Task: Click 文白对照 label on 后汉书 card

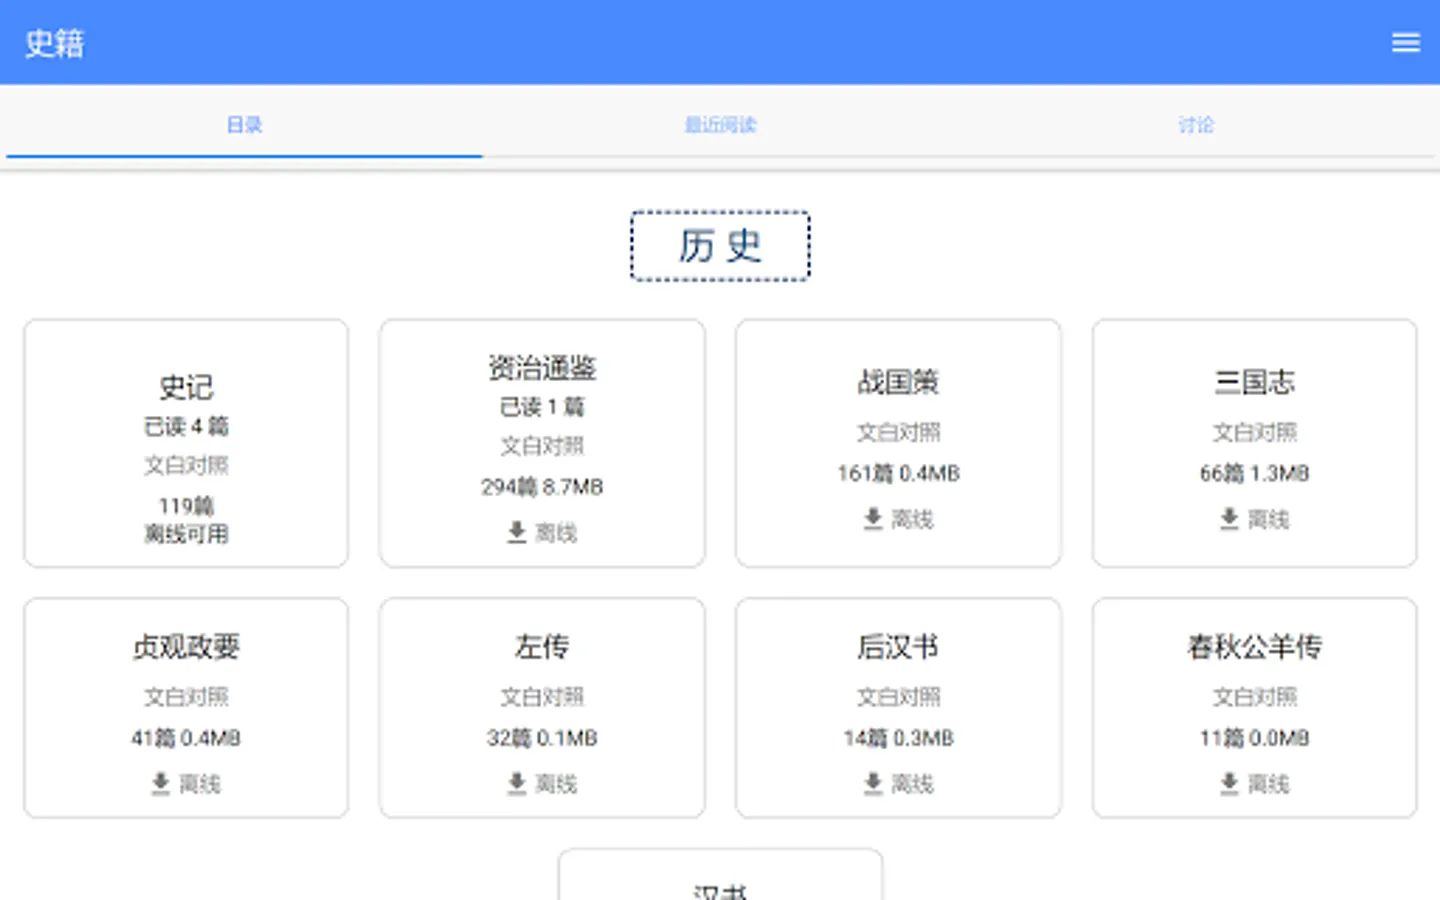Action: coord(898,696)
